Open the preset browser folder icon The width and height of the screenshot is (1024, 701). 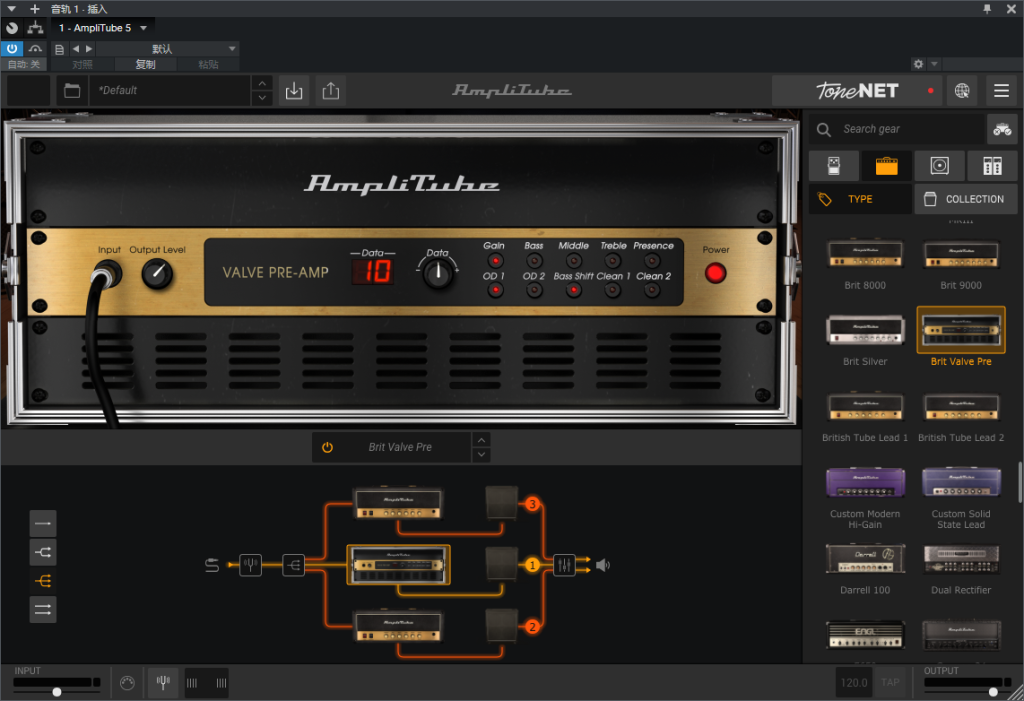click(72, 91)
